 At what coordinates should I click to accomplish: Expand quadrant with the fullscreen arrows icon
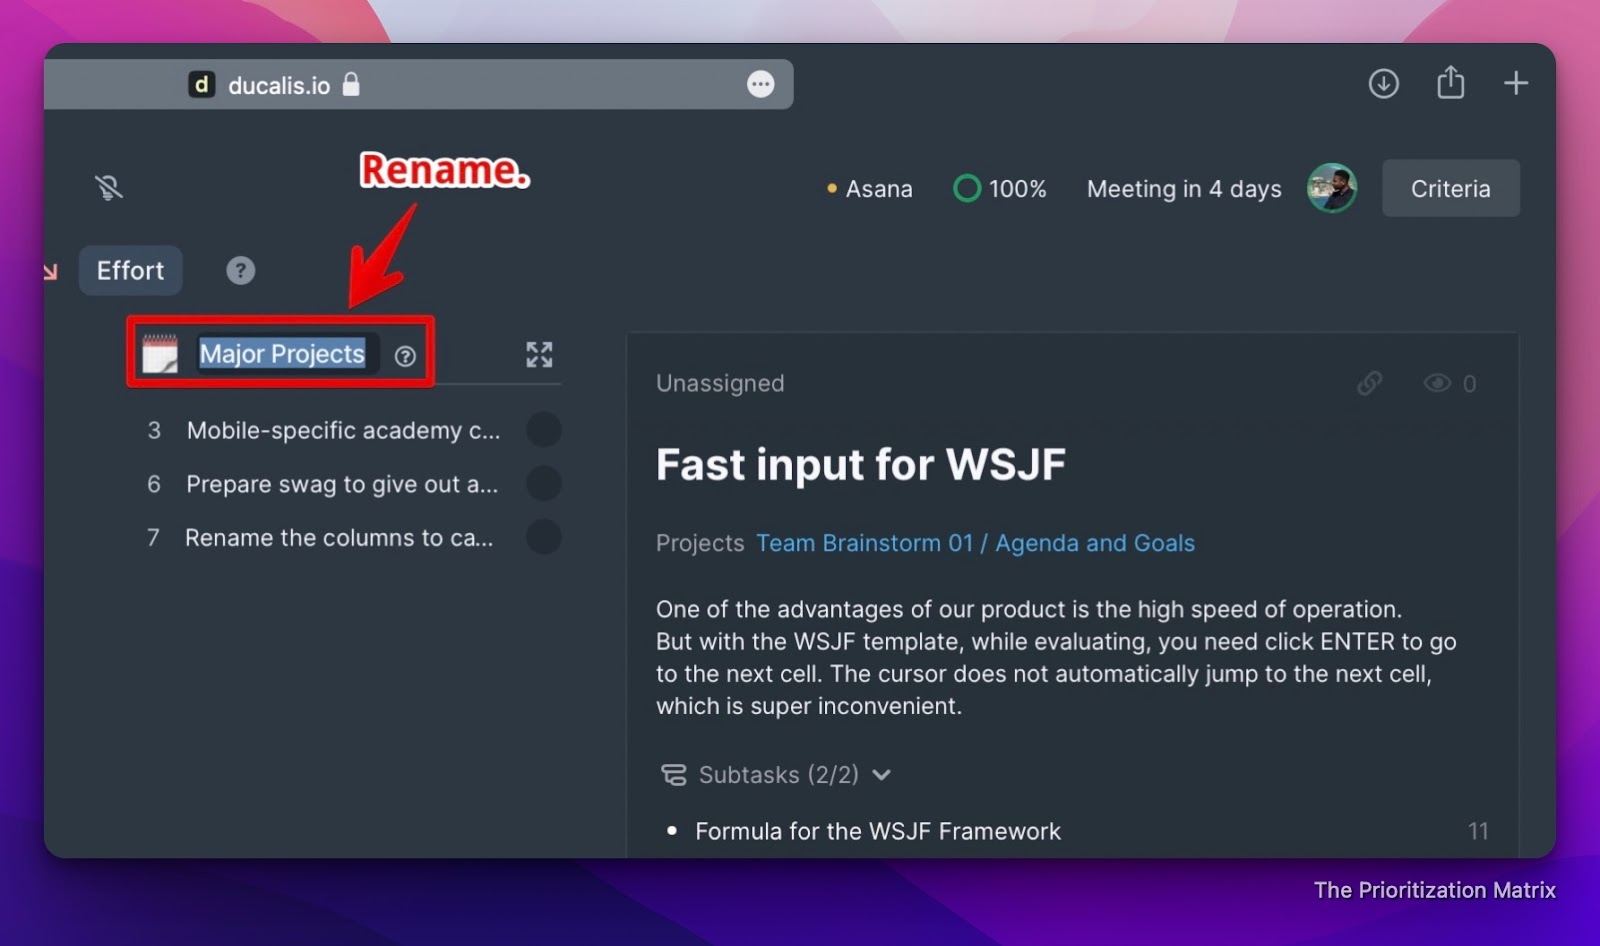click(x=539, y=354)
